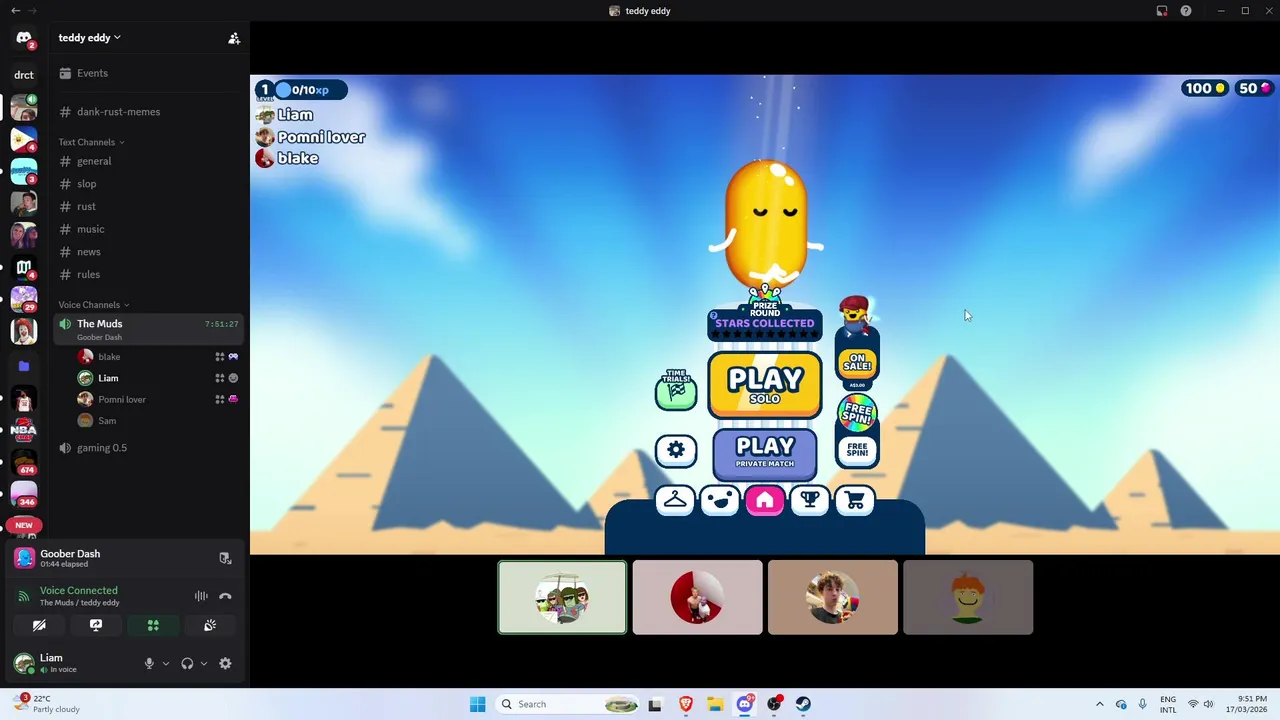Select Pomni lover in game player list
1280x720 pixels.
pyautogui.click(x=310, y=137)
